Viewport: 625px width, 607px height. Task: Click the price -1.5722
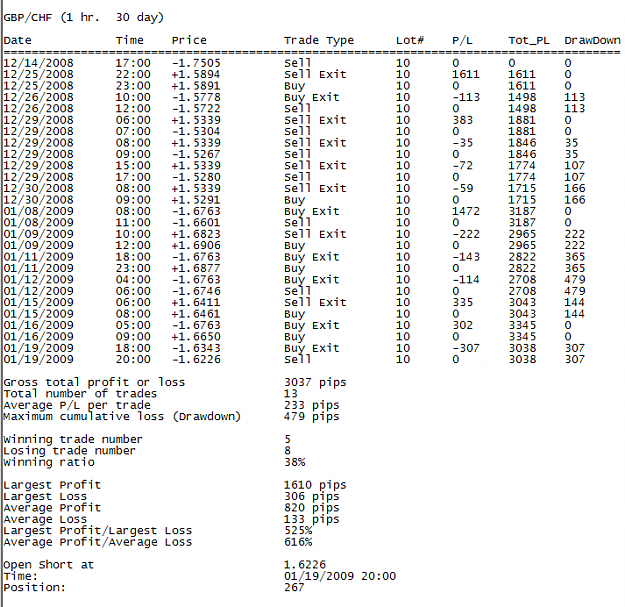(x=196, y=109)
